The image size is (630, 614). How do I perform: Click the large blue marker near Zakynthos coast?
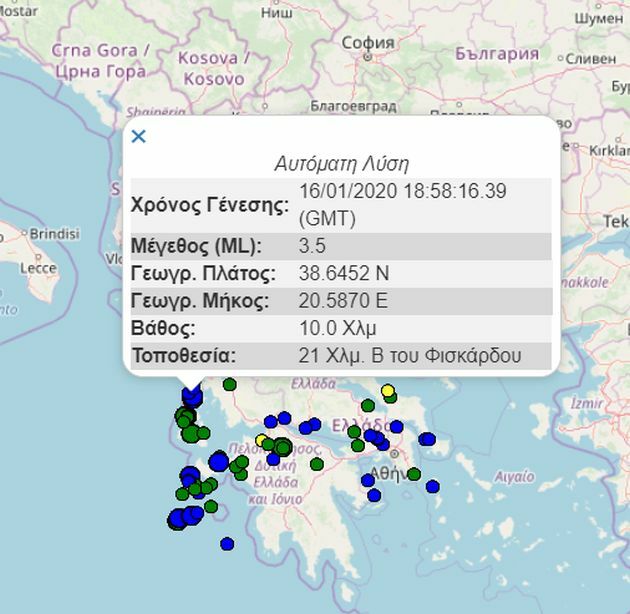[x=219, y=462]
